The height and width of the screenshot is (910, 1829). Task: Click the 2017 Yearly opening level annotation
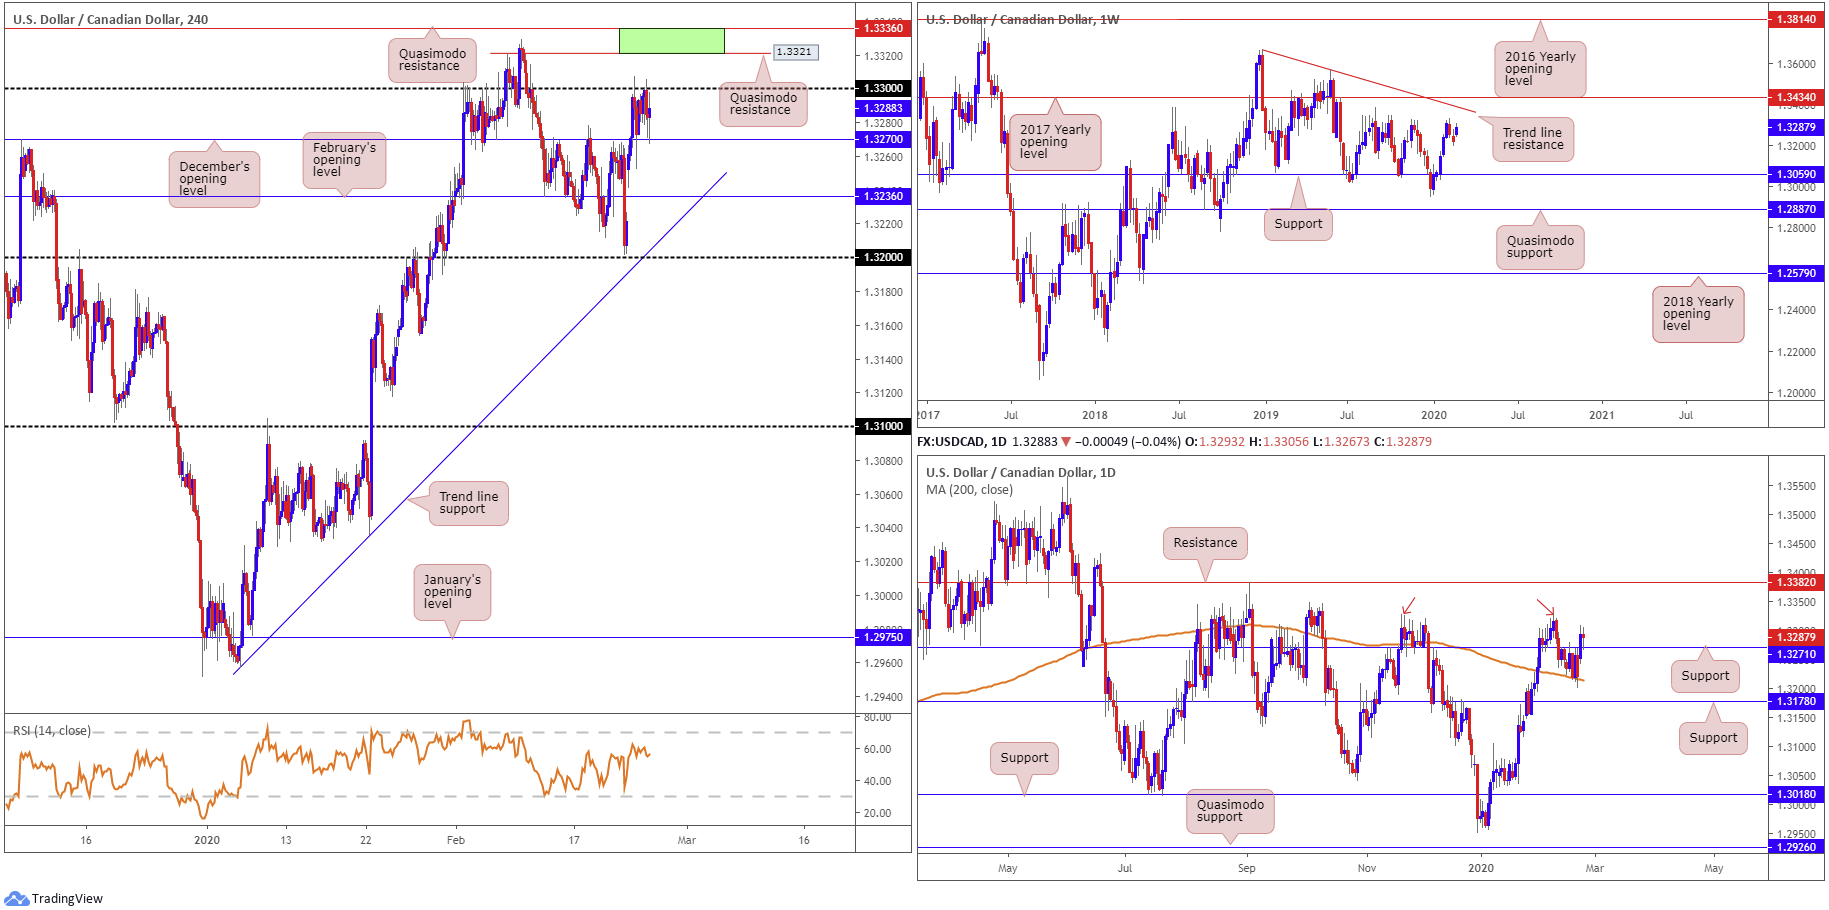click(x=1055, y=142)
